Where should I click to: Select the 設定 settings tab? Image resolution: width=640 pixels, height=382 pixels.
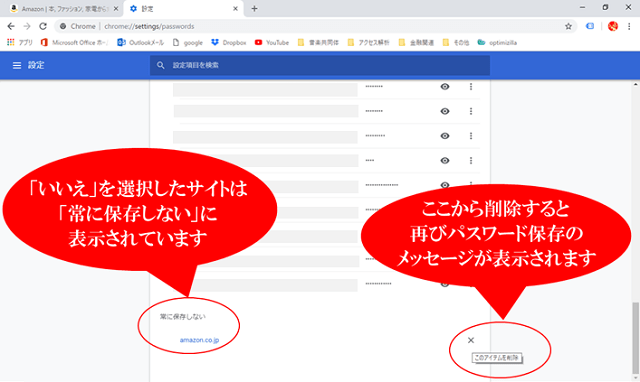click(x=184, y=9)
